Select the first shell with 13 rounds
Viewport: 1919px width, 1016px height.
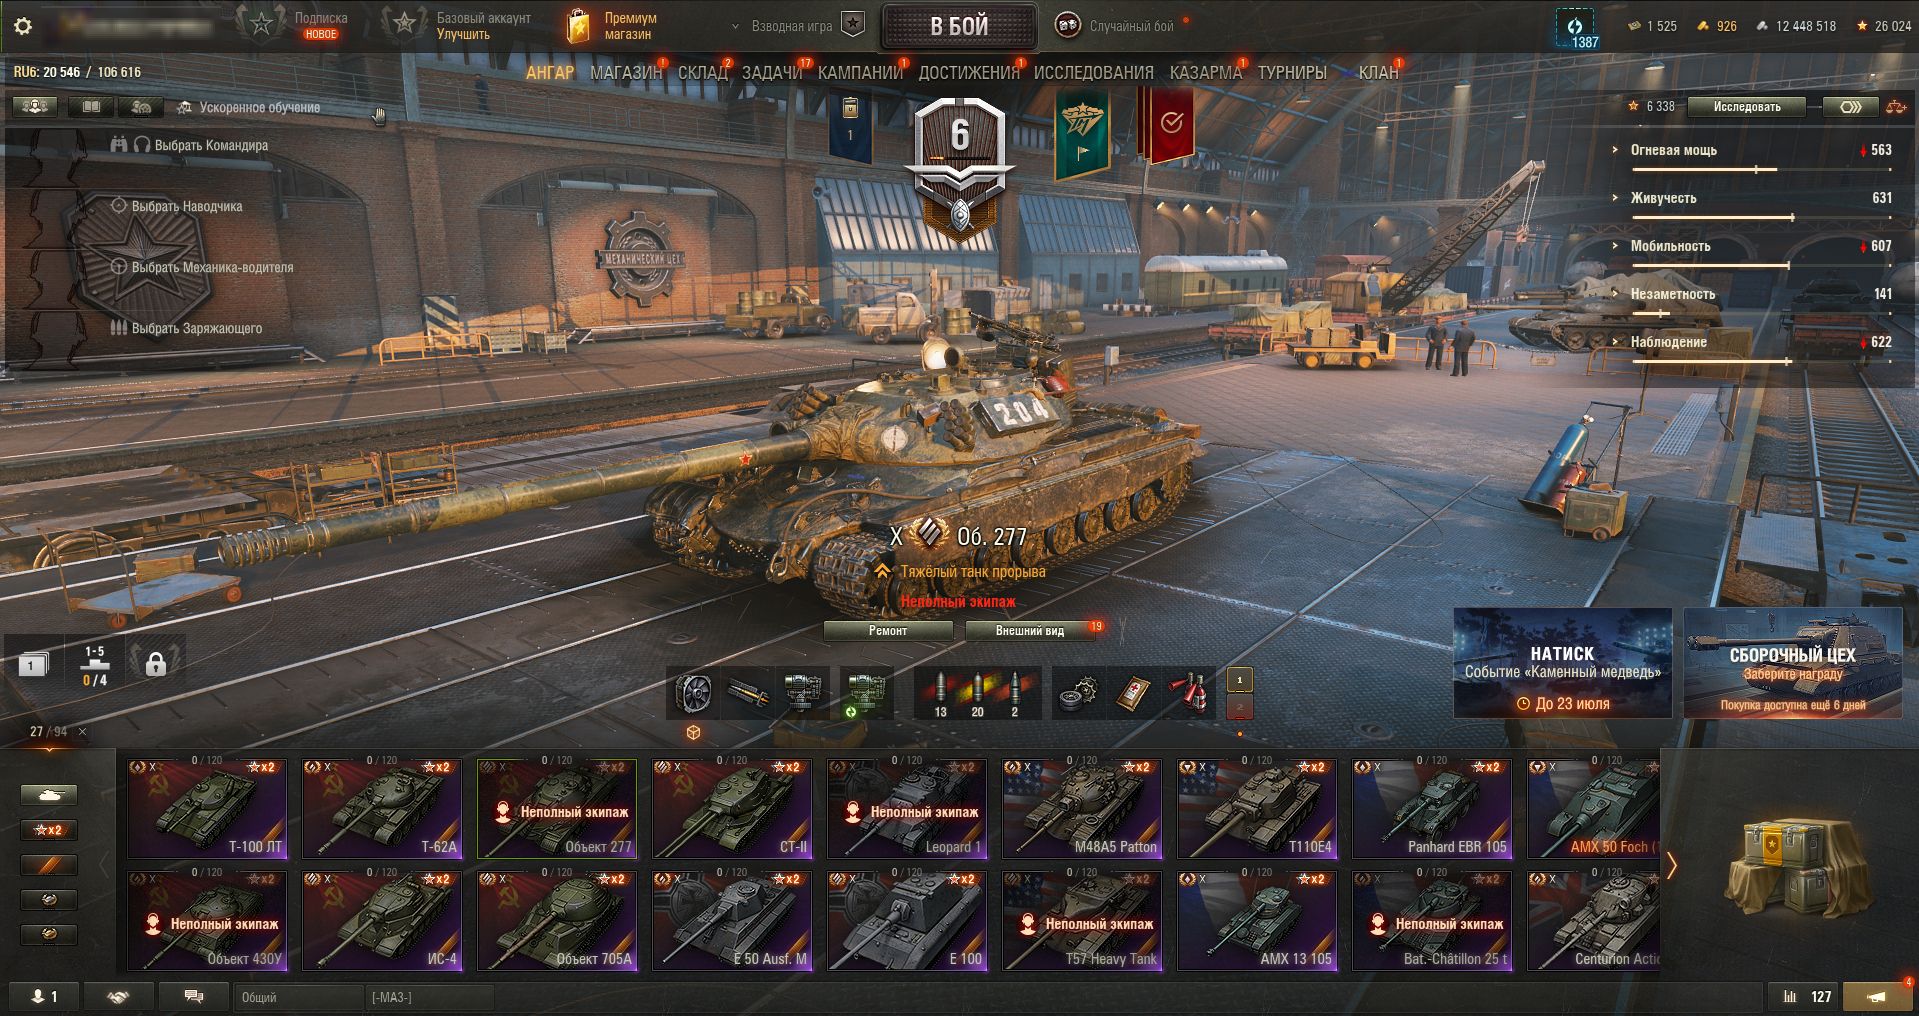[x=940, y=692]
